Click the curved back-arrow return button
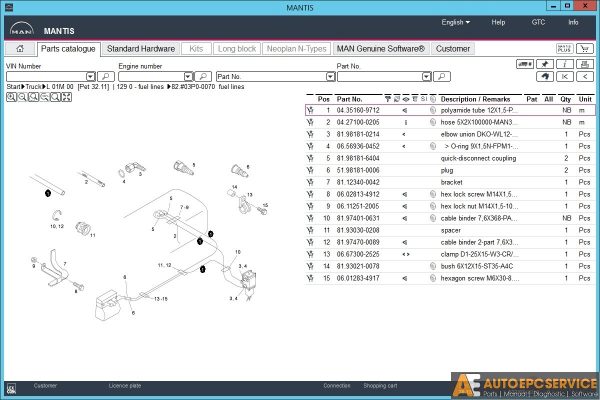The height and width of the screenshot is (400, 600). (545, 77)
